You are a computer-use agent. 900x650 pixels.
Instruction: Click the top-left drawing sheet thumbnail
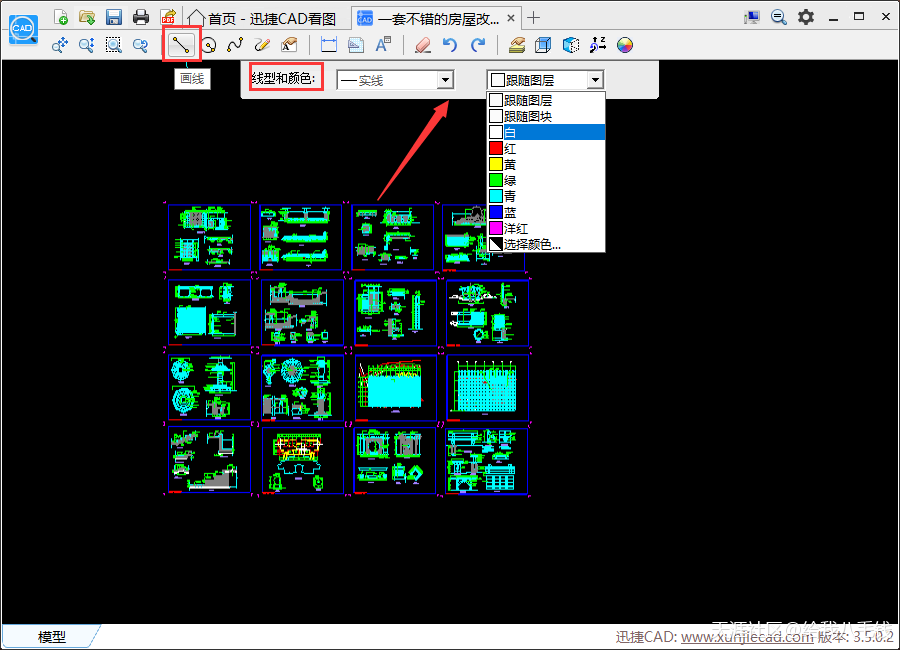(210, 237)
